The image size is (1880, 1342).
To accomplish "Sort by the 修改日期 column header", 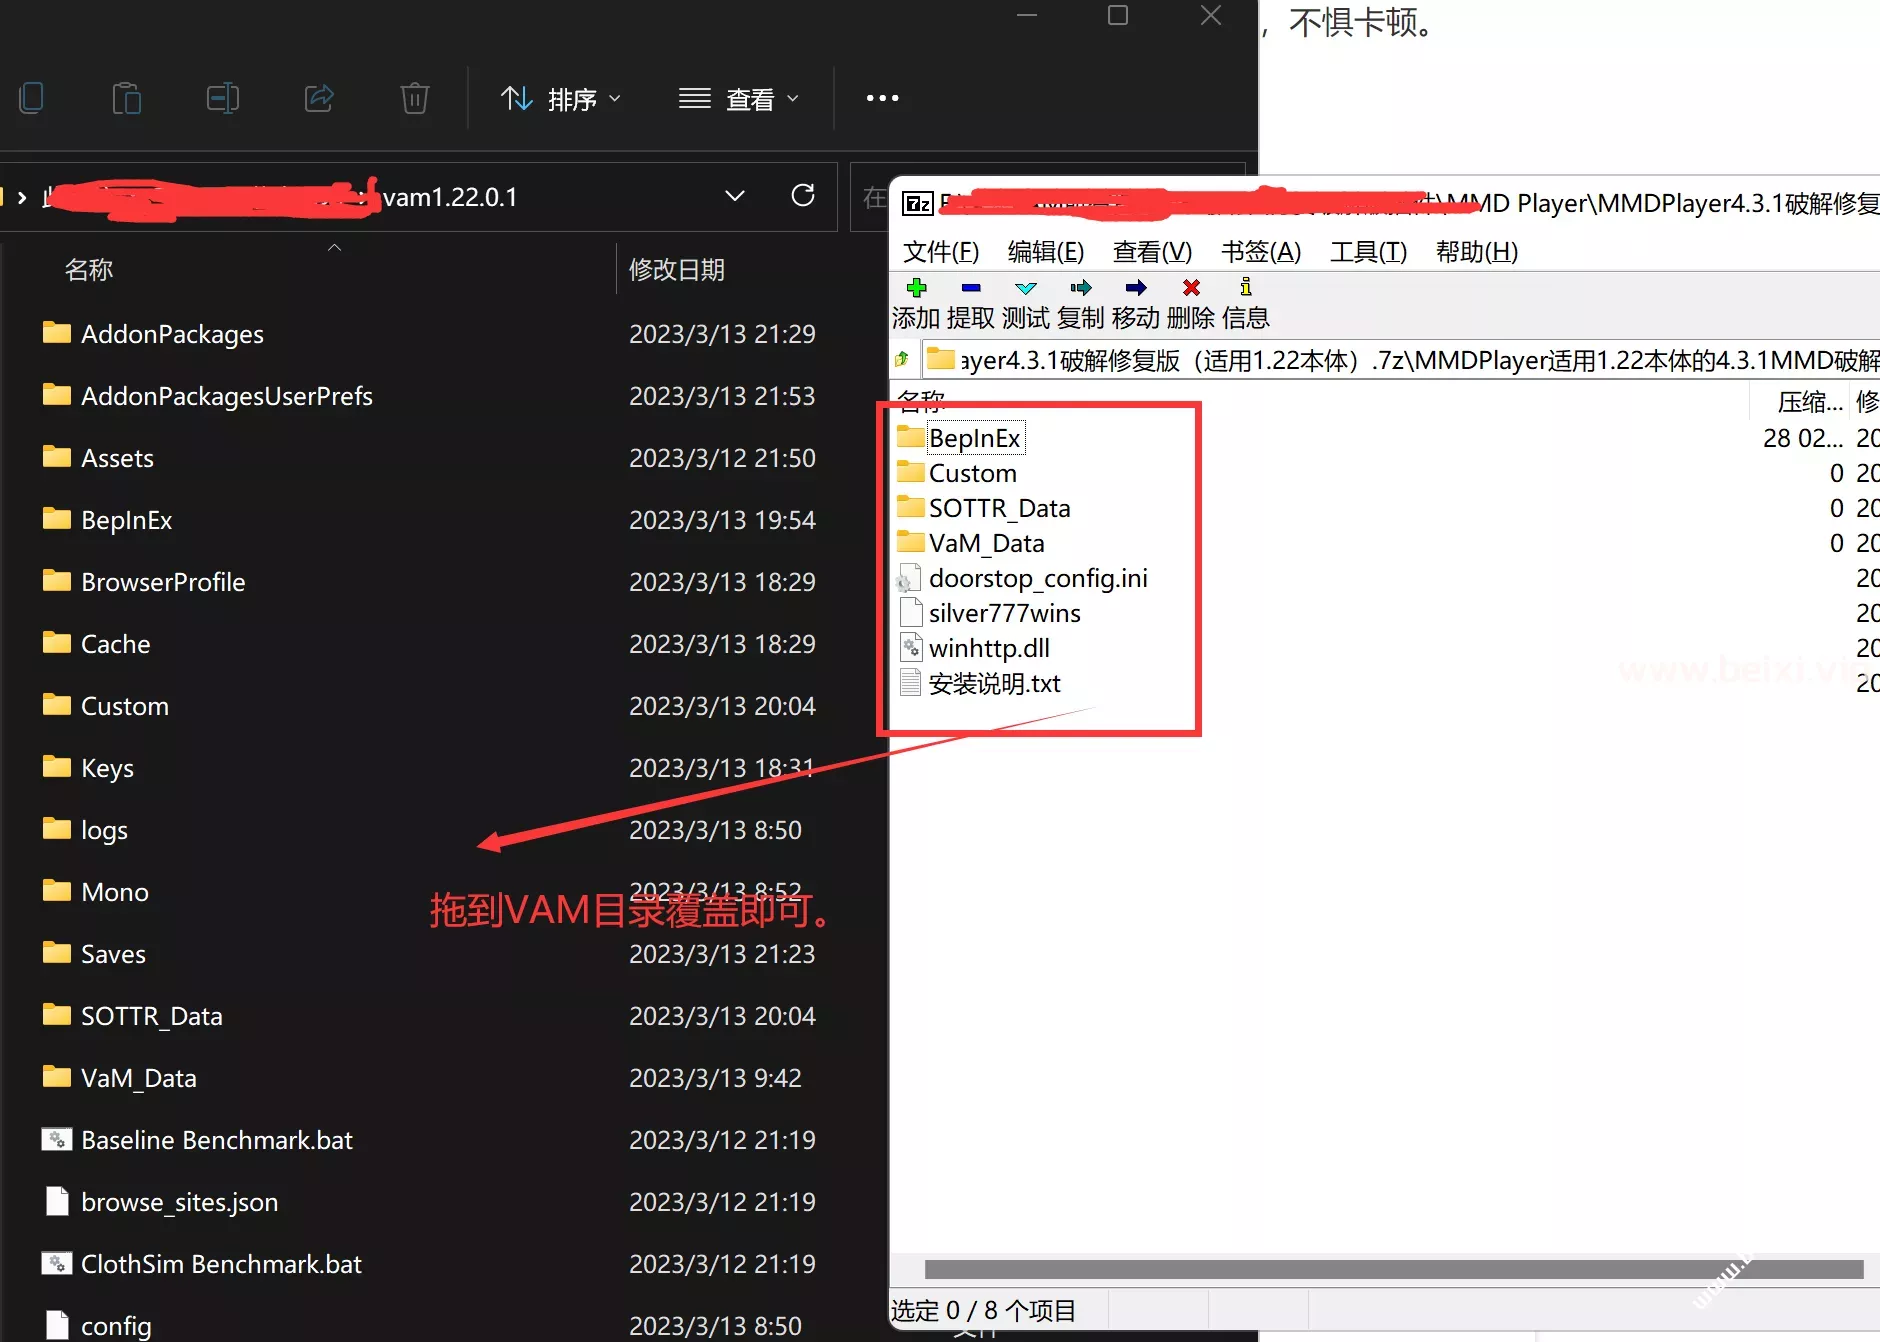I will click(677, 270).
